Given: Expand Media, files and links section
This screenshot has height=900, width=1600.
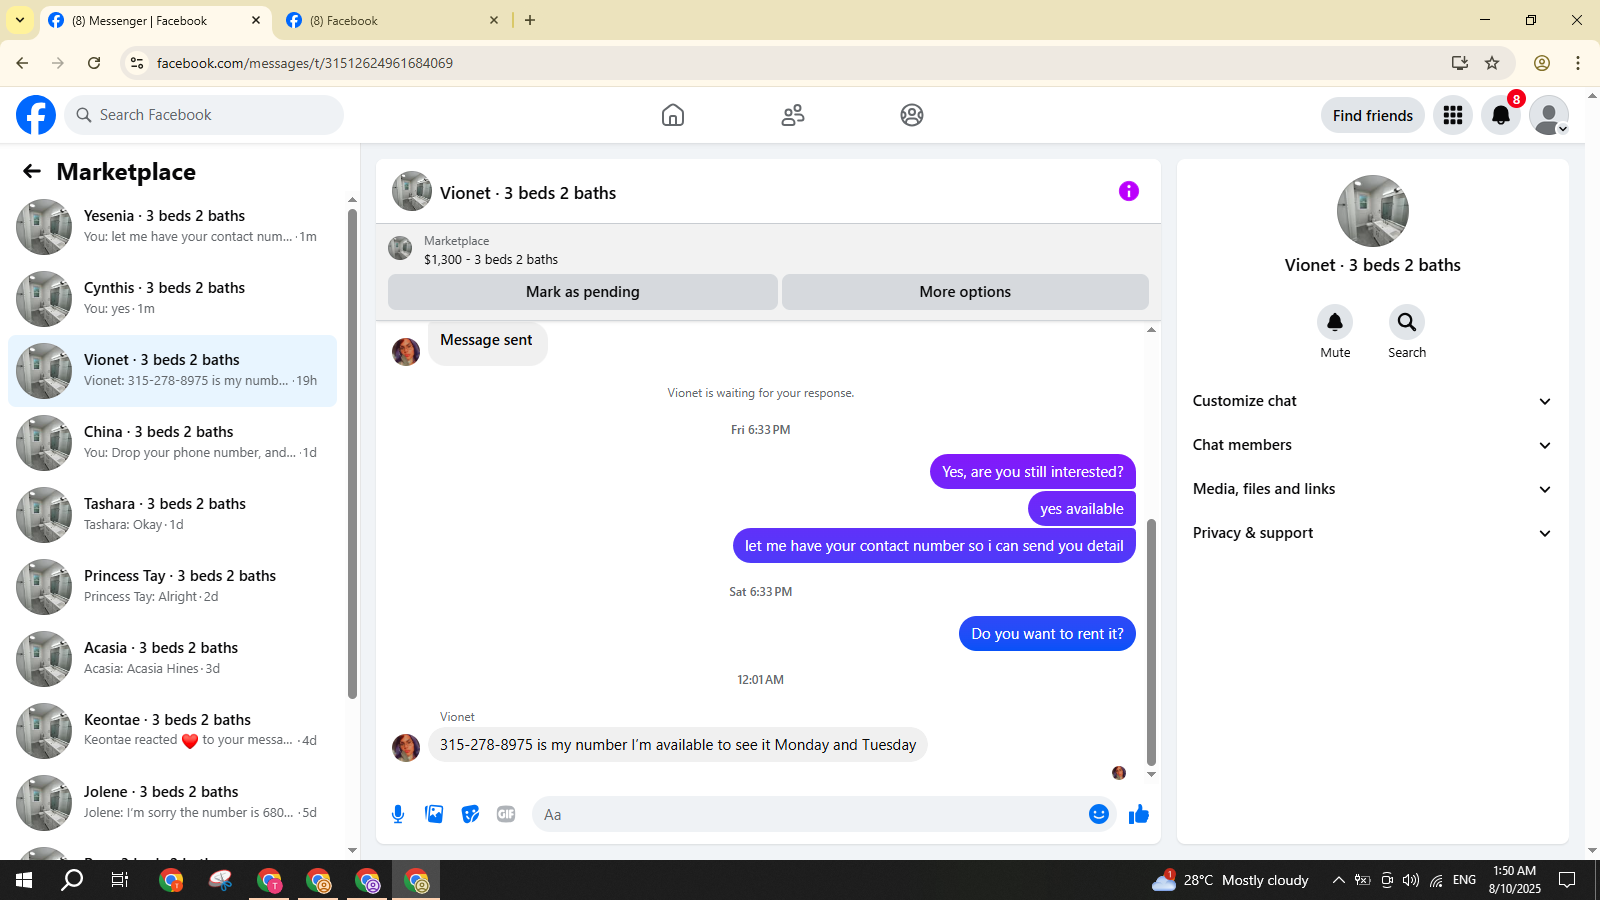Looking at the screenshot, I should 1373,489.
